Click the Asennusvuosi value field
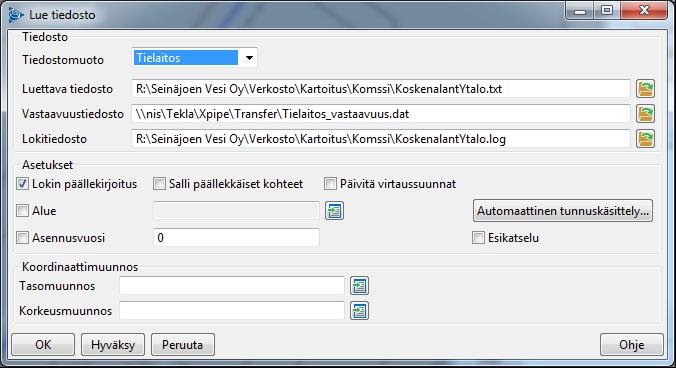Viewport: 676px width, 368px height. pos(236,237)
